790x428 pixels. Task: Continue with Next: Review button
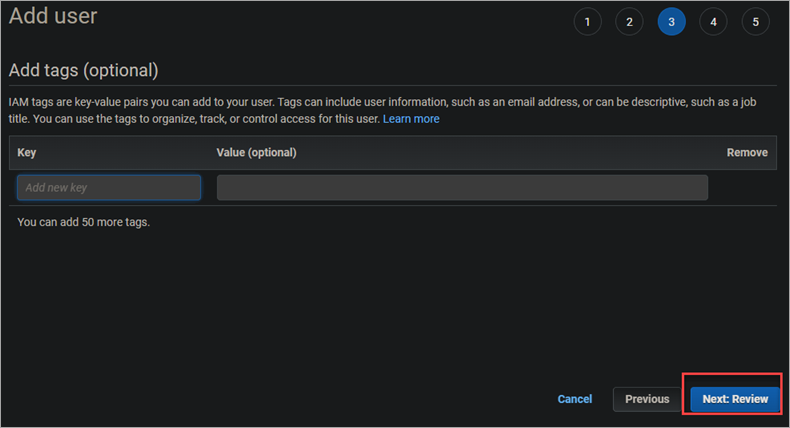[x=735, y=399]
